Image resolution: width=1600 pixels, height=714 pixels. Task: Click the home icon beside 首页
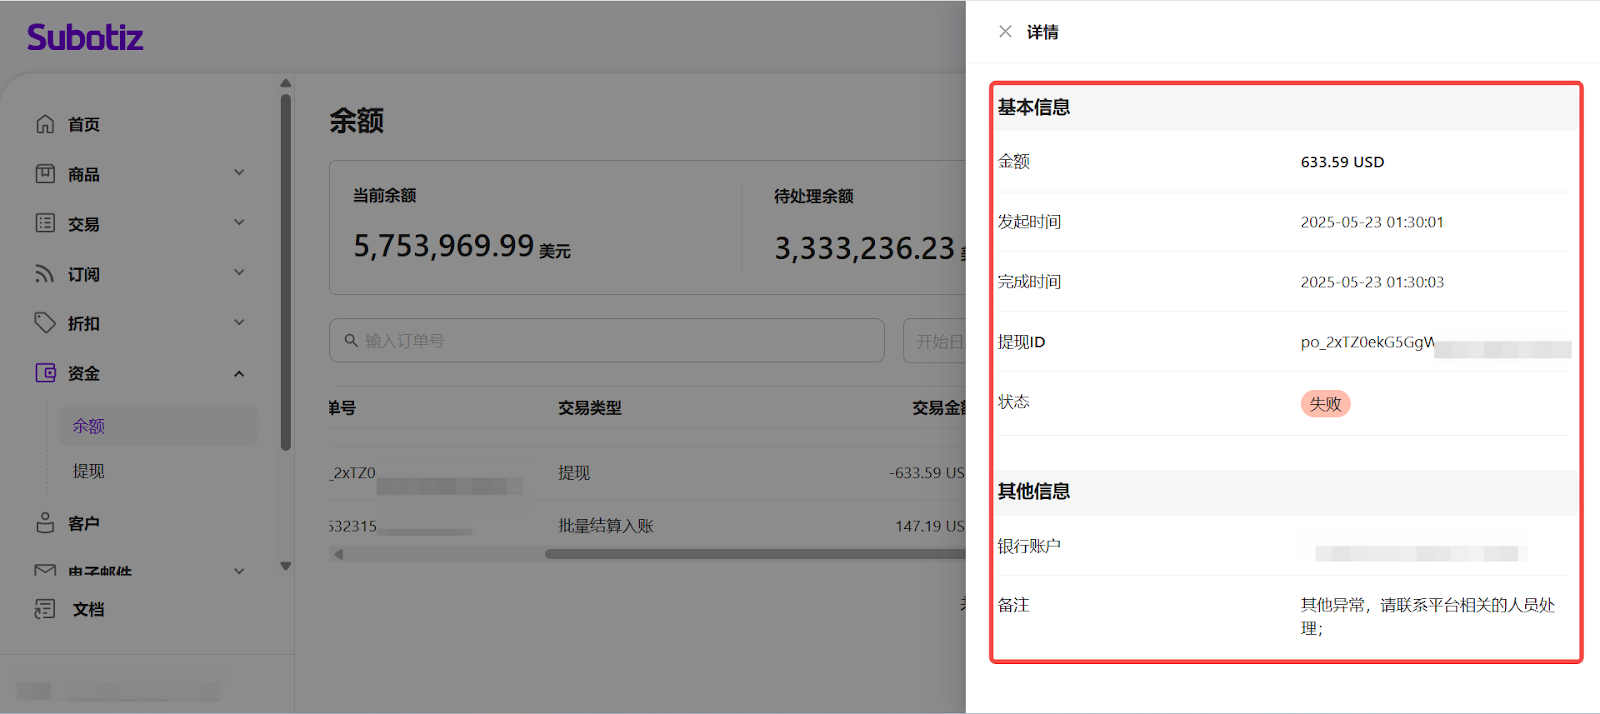[x=45, y=124]
